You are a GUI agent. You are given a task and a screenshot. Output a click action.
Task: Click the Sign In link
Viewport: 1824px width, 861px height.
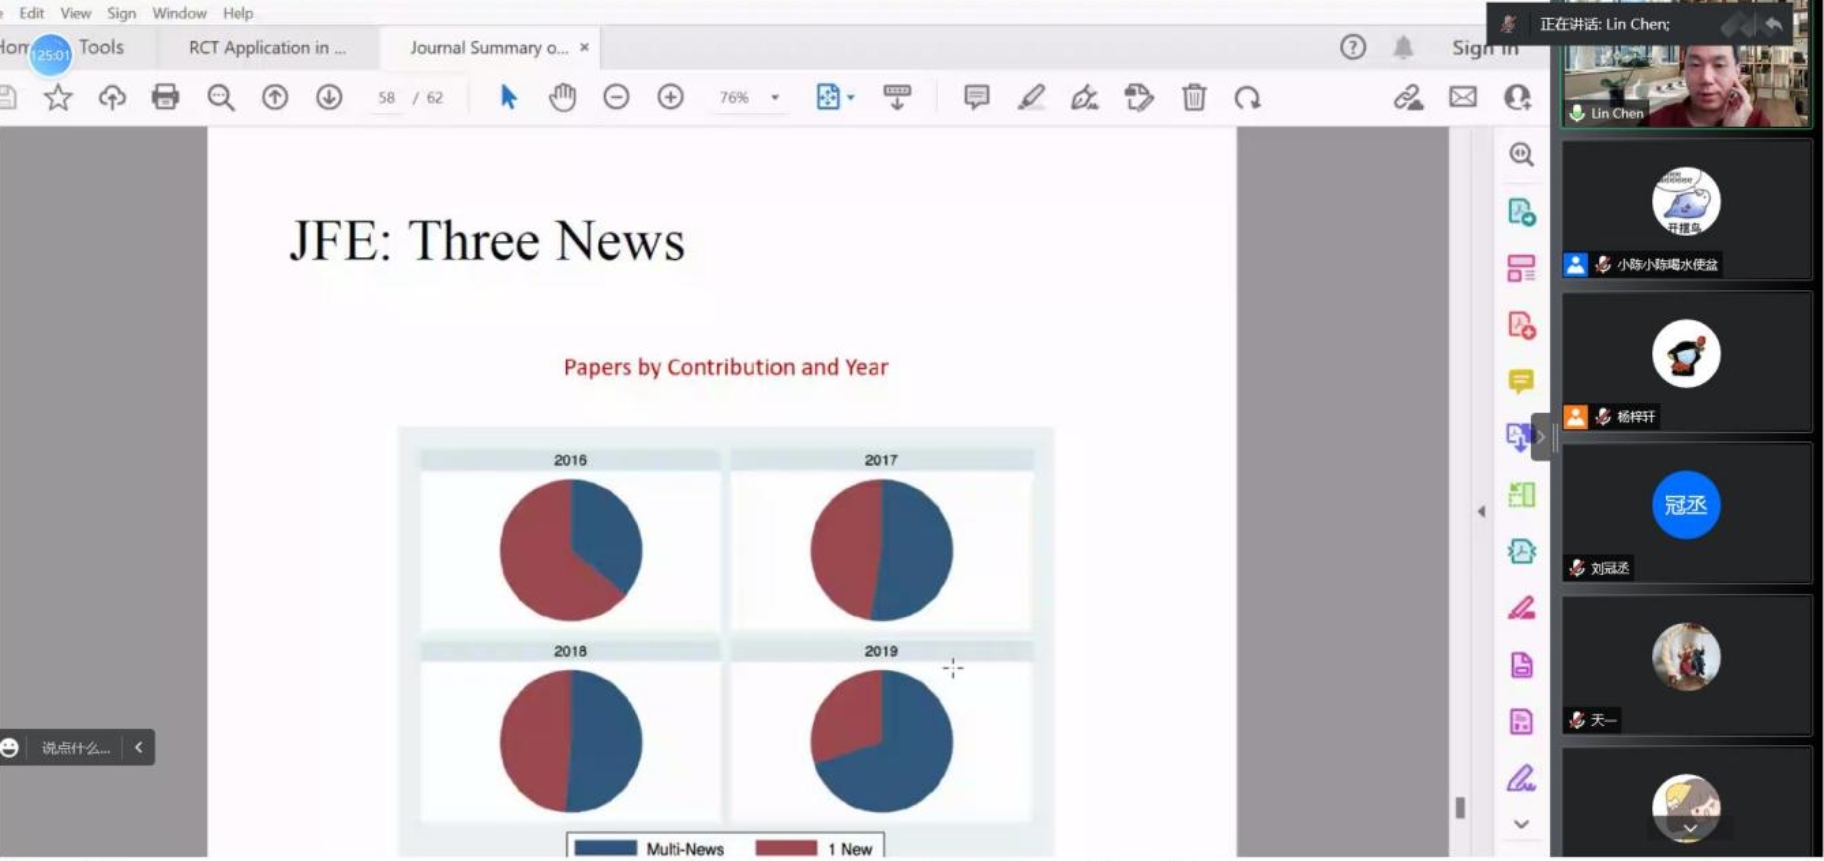1484,47
